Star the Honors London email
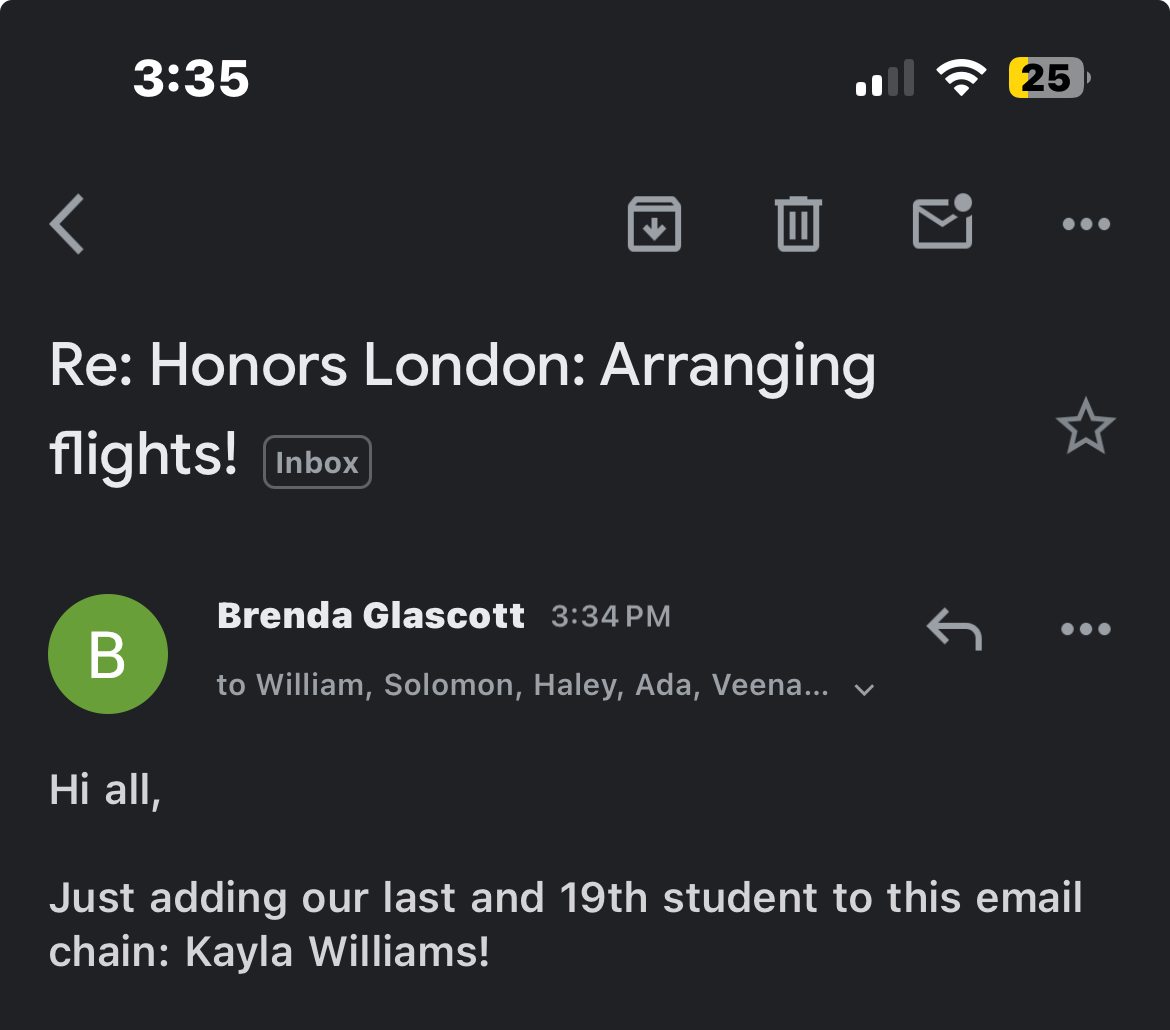The height and width of the screenshot is (1030, 1170). pyautogui.click(x=1086, y=426)
